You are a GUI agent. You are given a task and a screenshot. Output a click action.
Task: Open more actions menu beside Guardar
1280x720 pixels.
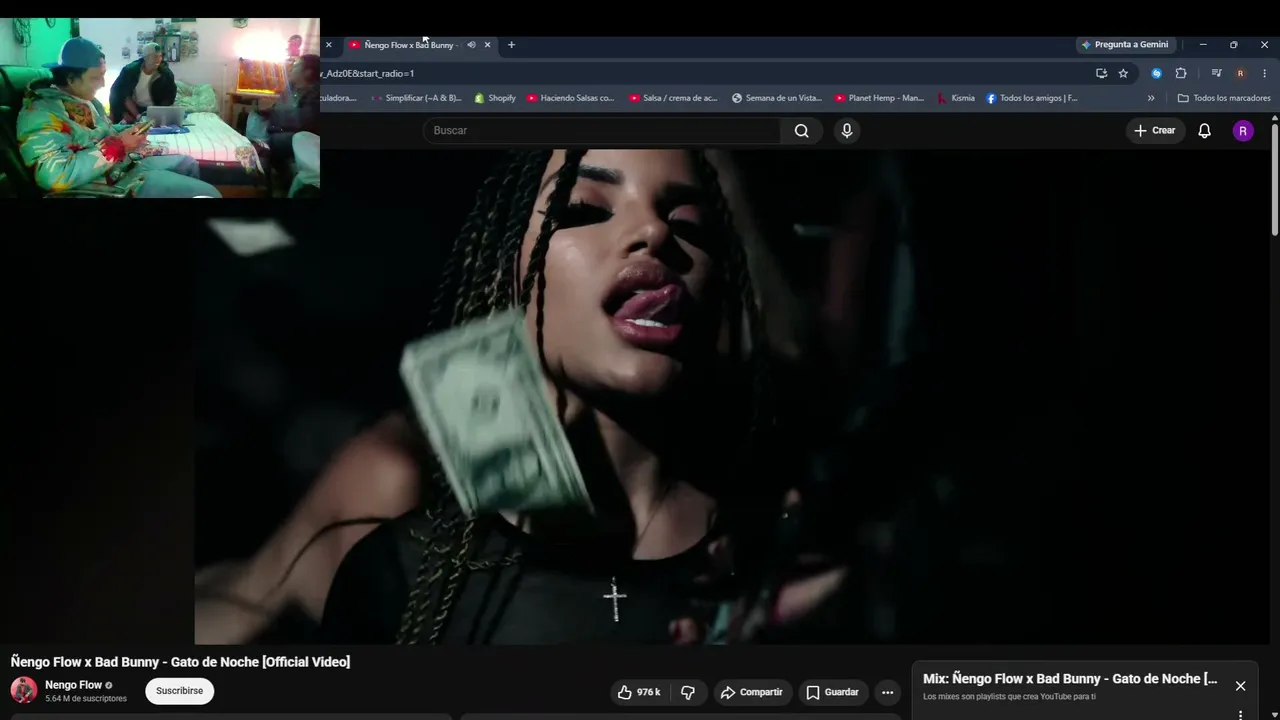click(x=887, y=692)
